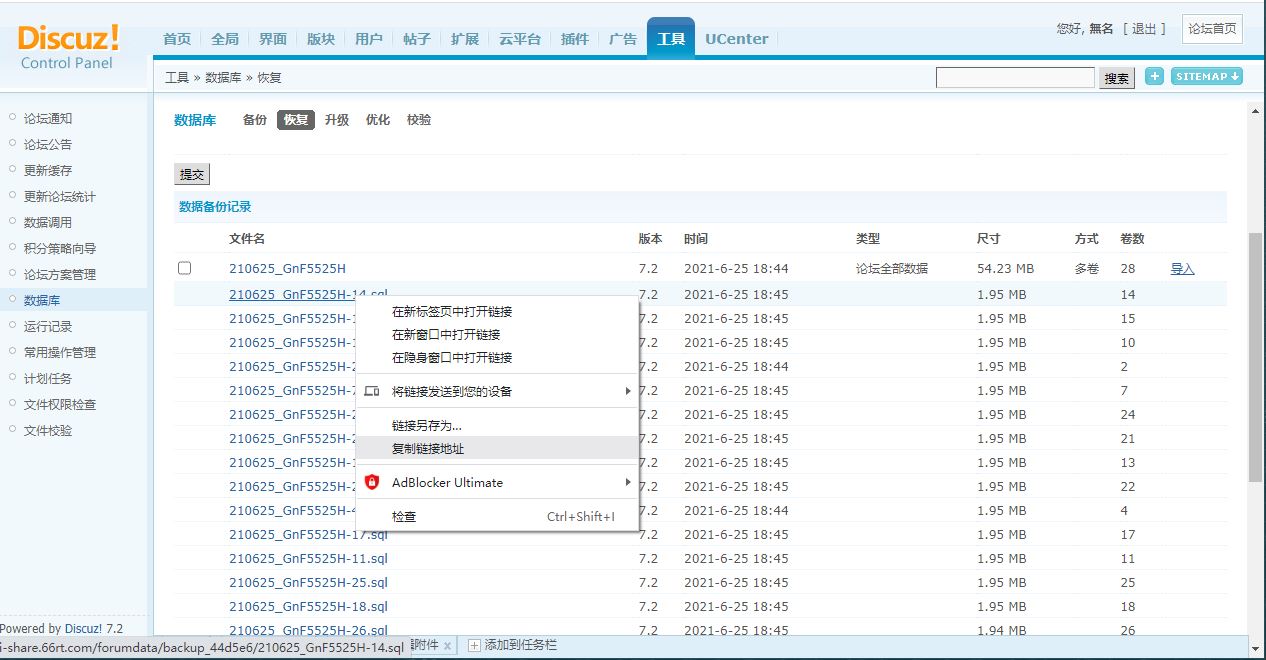
Task: Click the 提交 submit button
Action: [192, 174]
